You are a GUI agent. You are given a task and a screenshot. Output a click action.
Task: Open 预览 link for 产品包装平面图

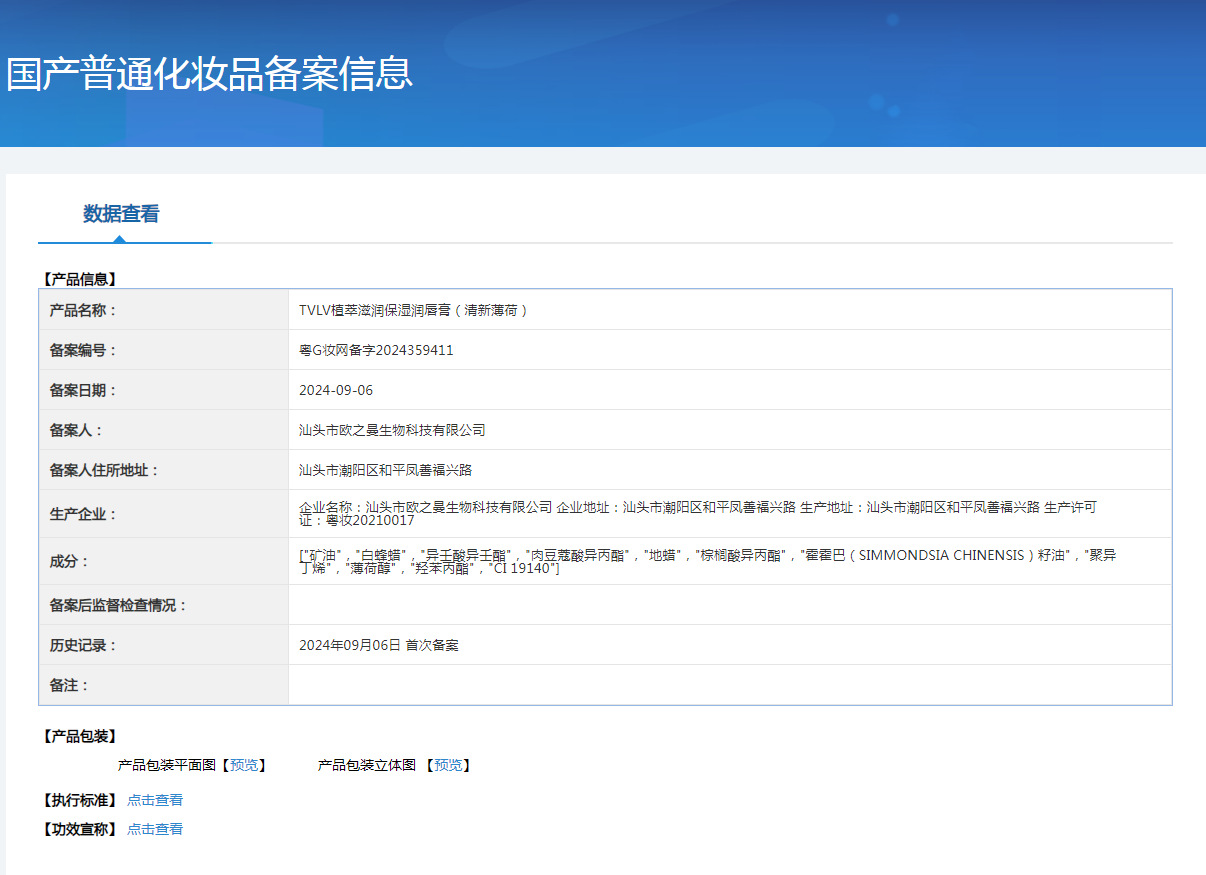244,765
